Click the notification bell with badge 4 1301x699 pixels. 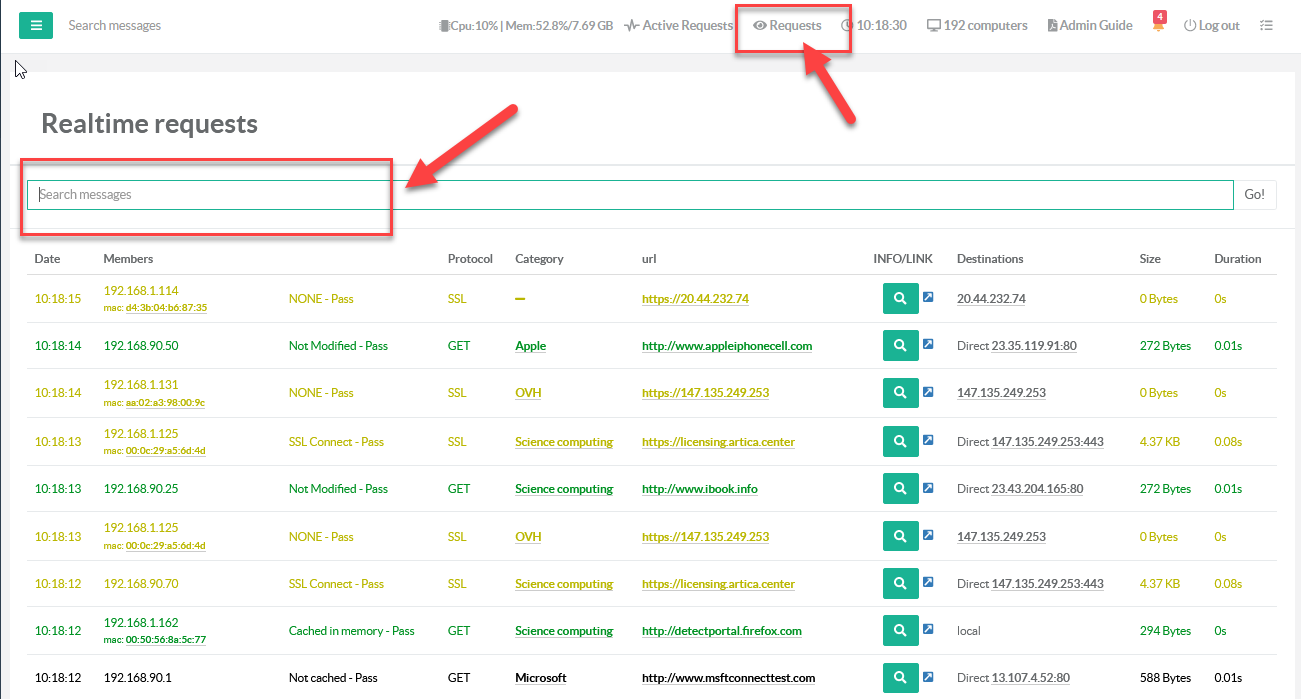pos(1158,26)
